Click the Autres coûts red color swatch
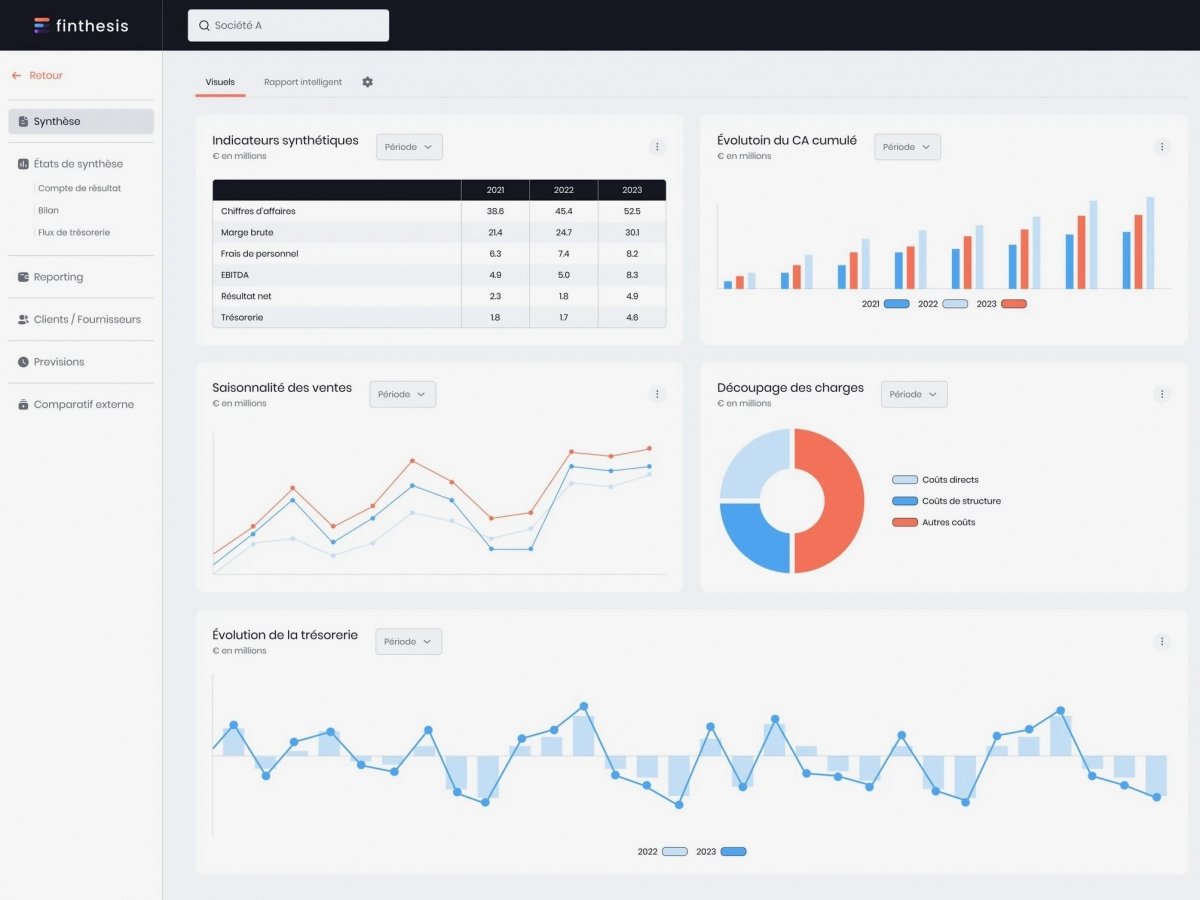Viewport: 1200px width, 900px height. point(904,522)
